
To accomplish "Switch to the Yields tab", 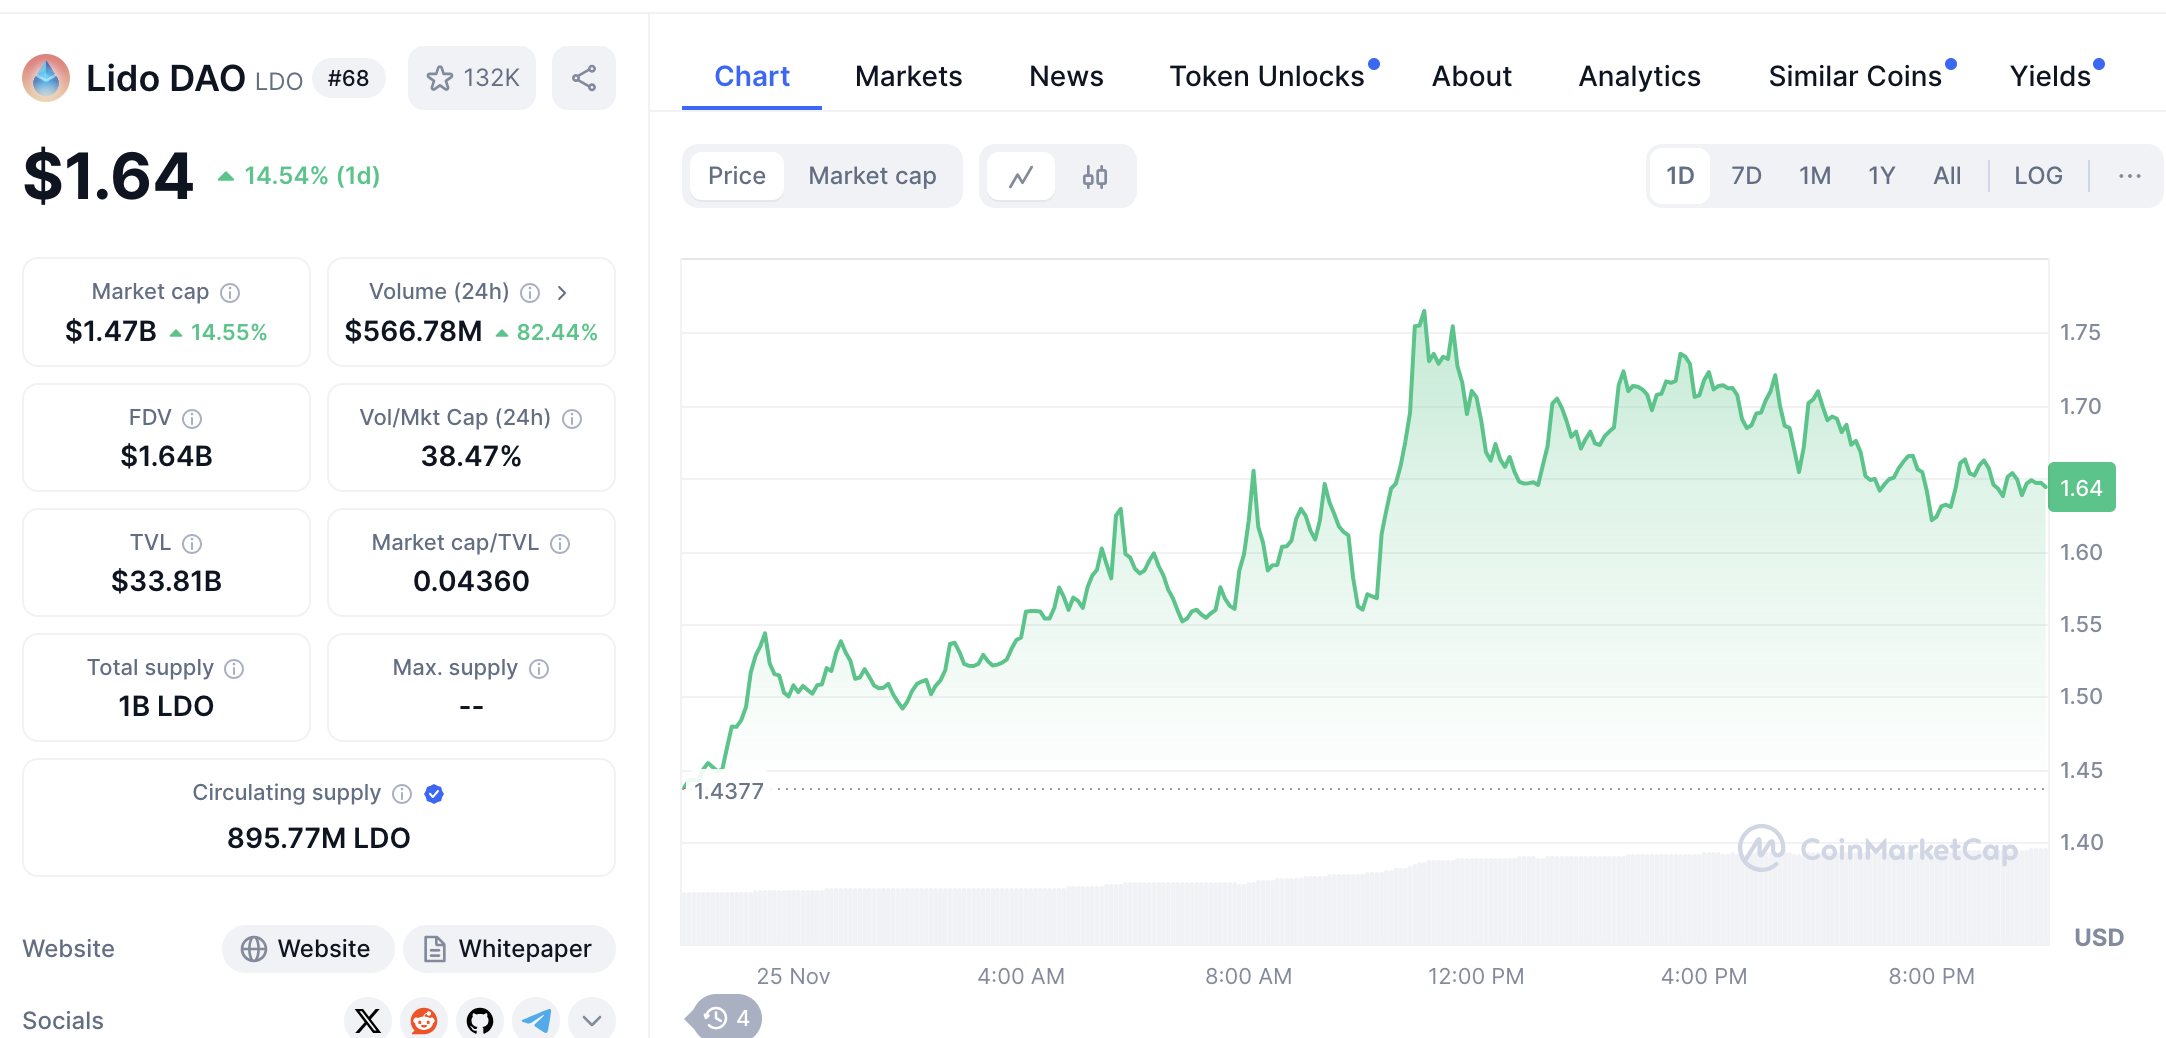I will coord(2050,76).
